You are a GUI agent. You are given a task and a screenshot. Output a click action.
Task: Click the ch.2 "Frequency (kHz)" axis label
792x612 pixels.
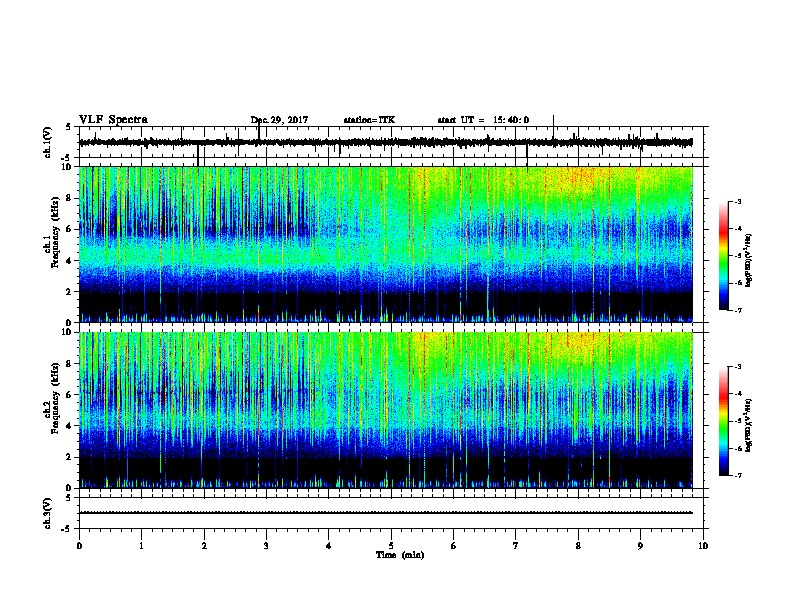click(55, 398)
